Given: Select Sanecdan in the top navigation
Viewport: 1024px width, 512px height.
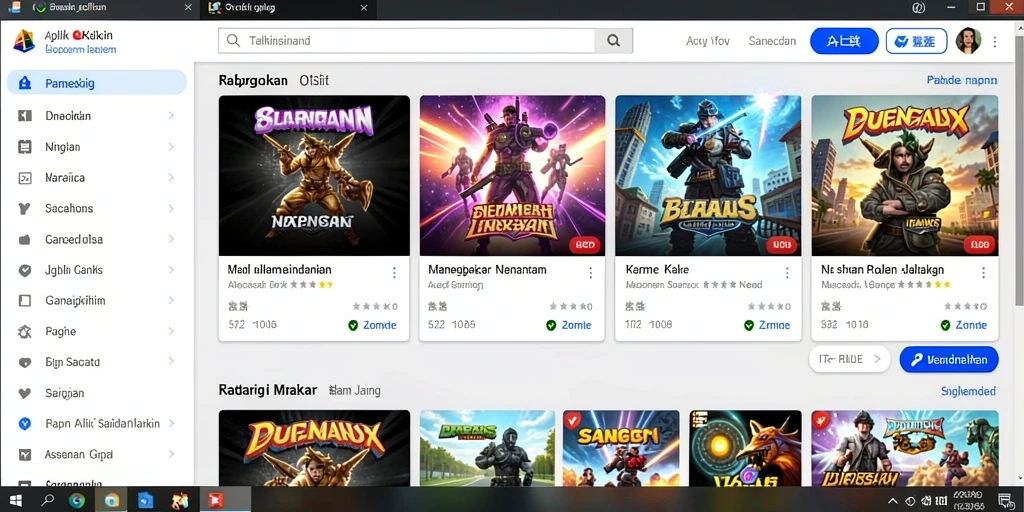Looking at the screenshot, I should click(x=772, y=41).
